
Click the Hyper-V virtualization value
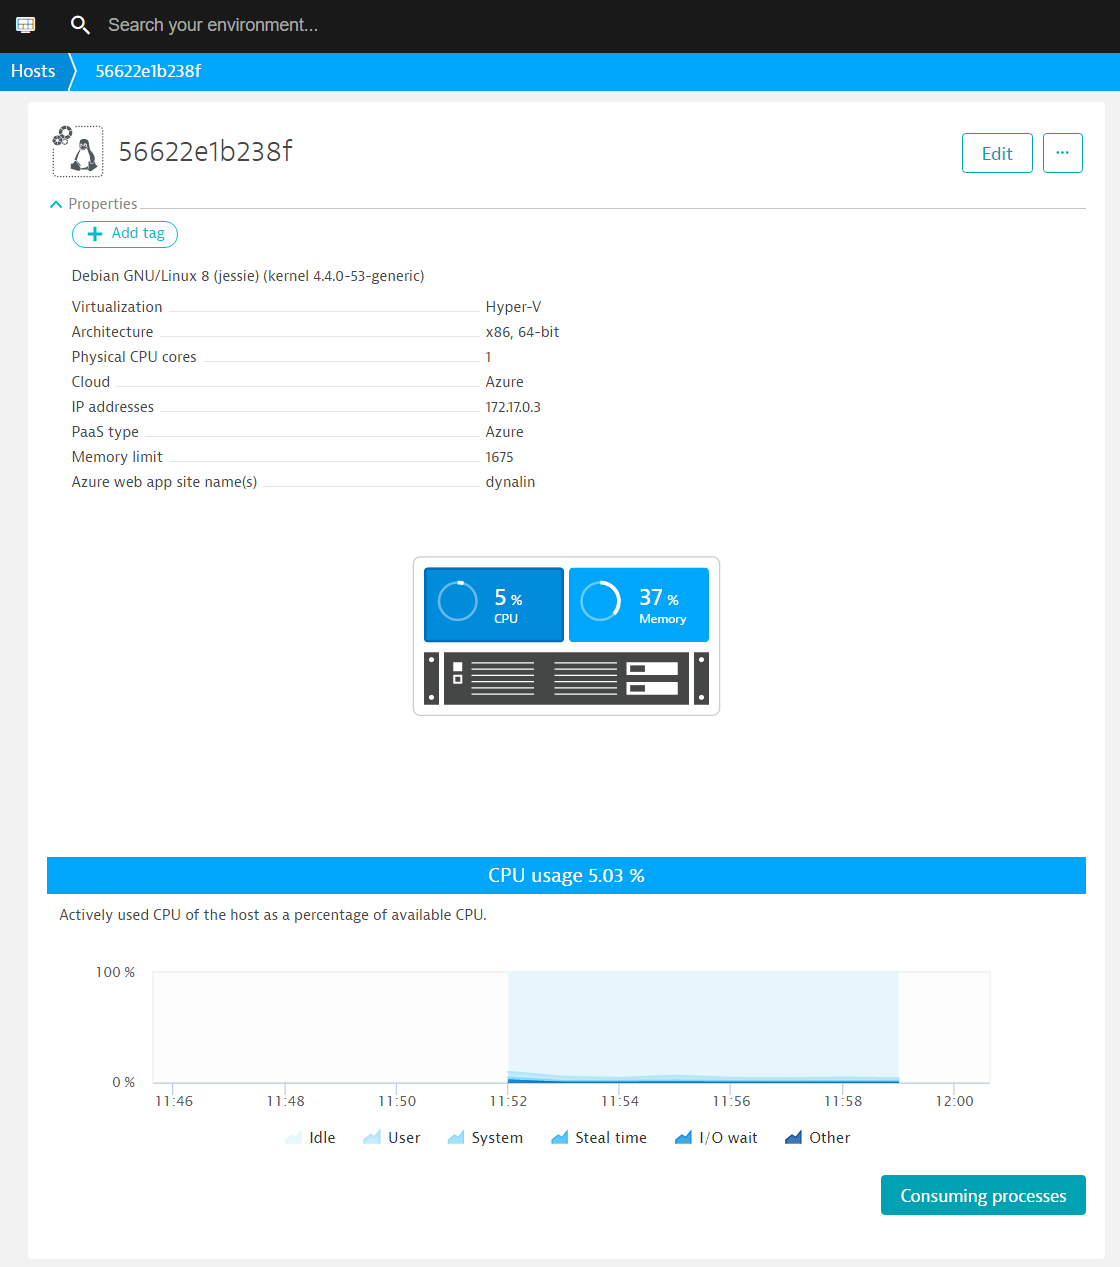(x=513, y=307)
